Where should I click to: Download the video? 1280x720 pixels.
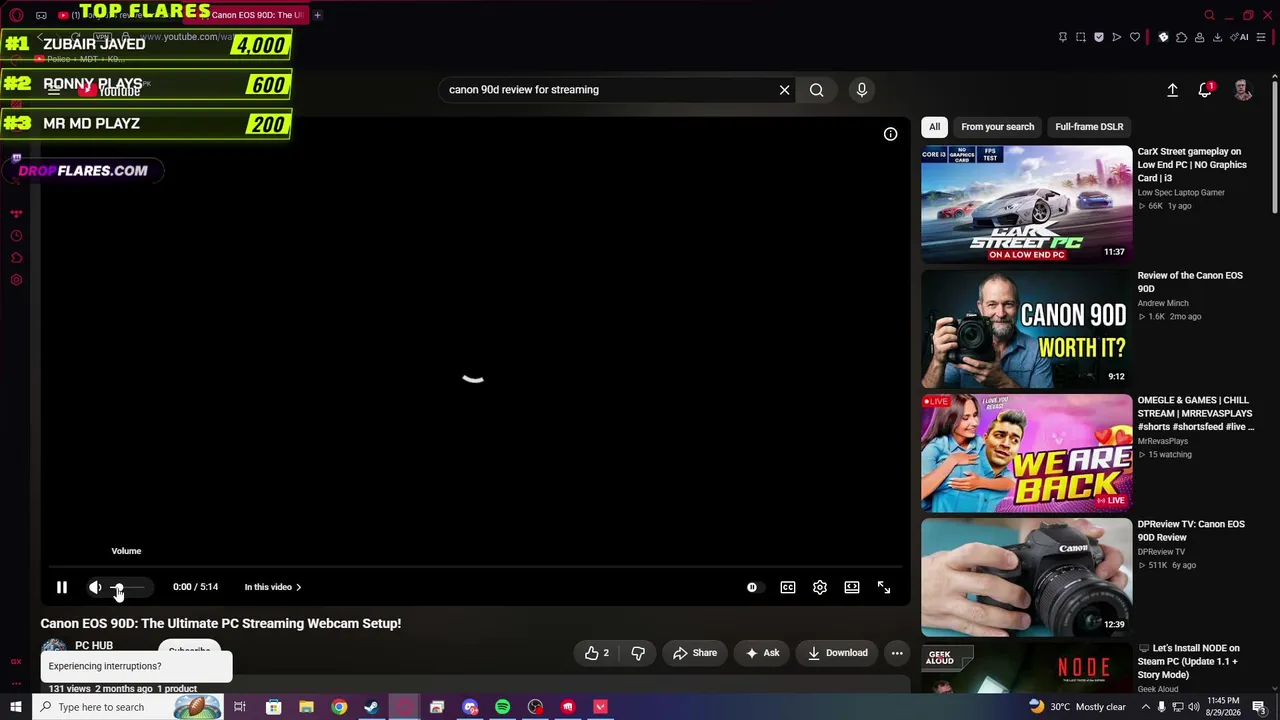coord(838,653)
